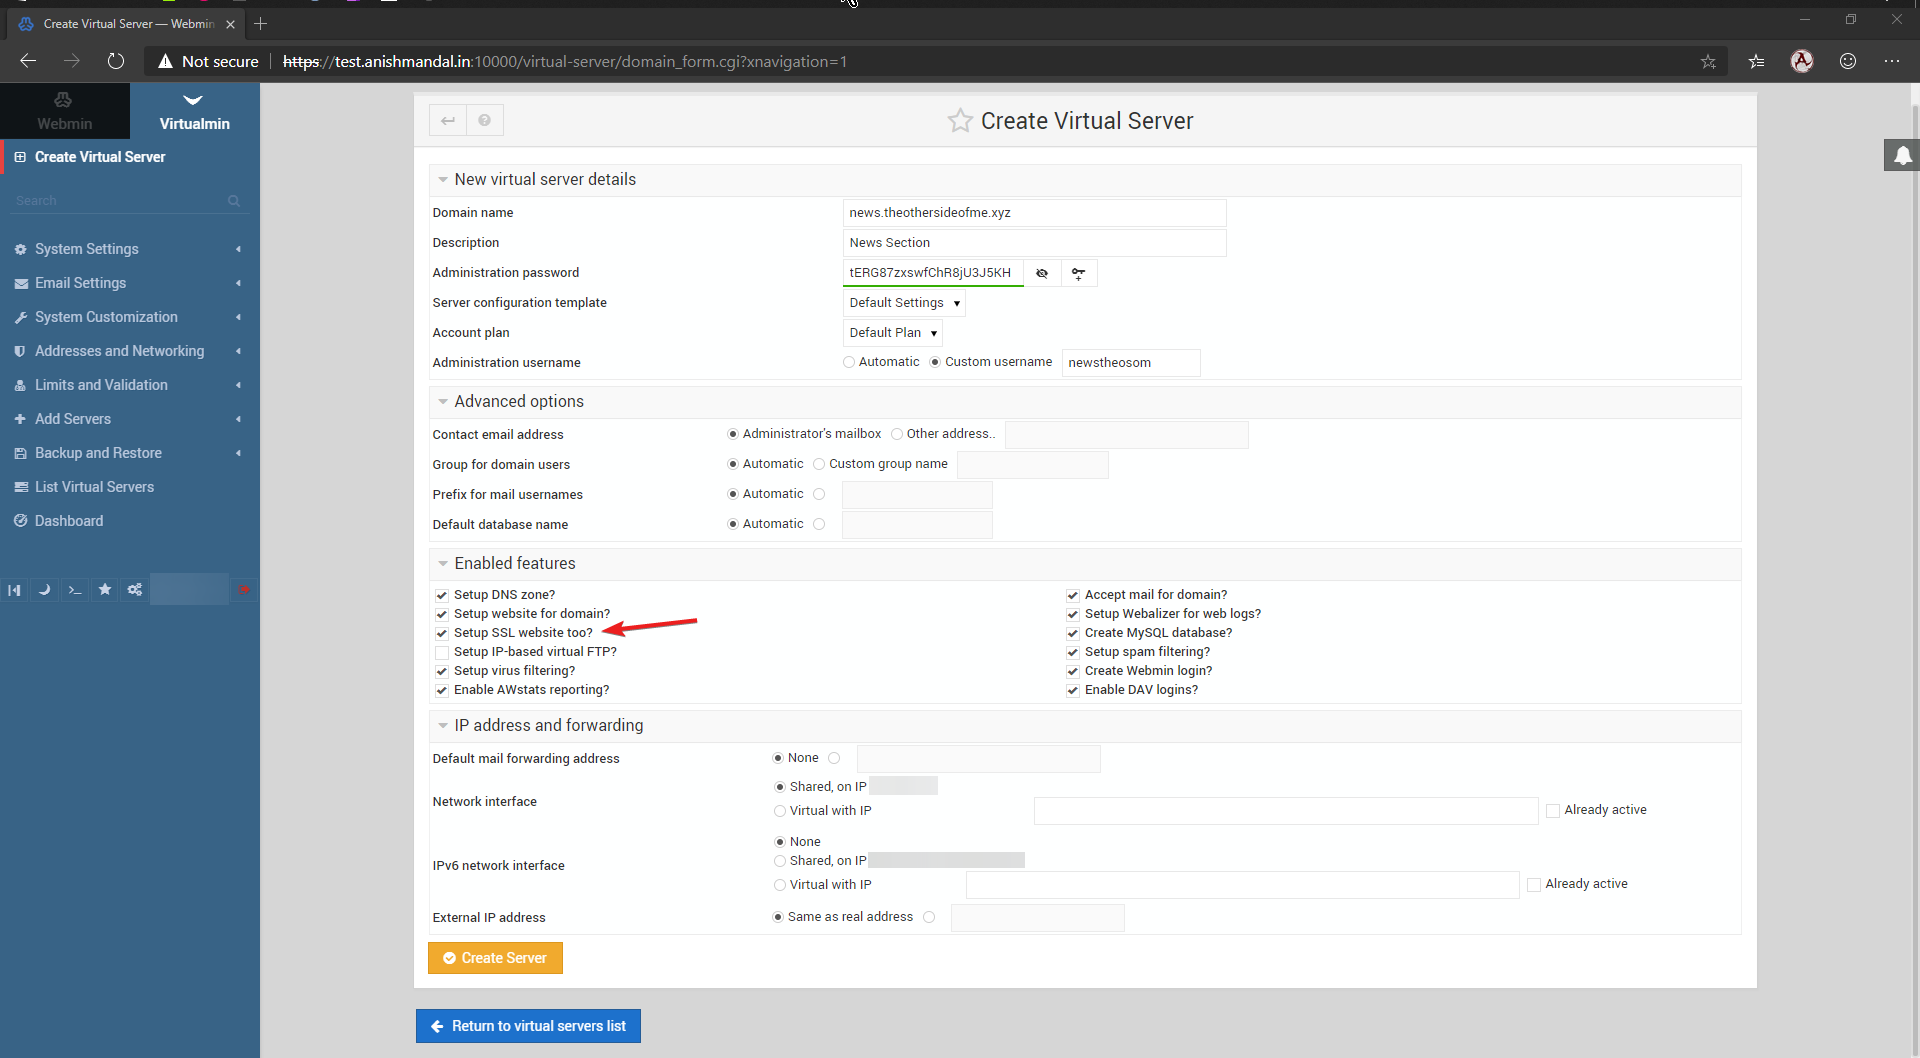Click the Create Server button
The image size is (1920, 1058).
495,957
